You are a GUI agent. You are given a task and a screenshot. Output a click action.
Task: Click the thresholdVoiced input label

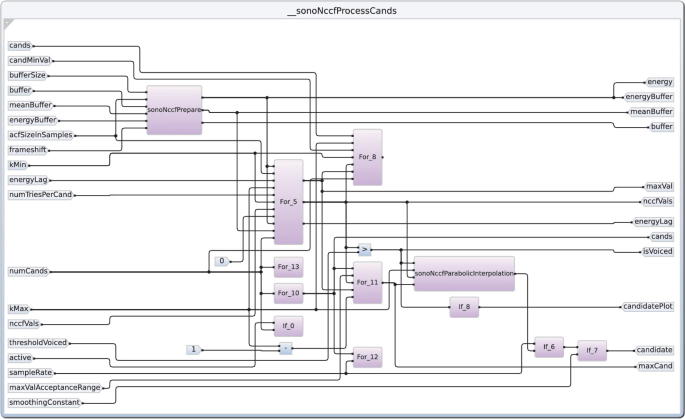[39, 342]
